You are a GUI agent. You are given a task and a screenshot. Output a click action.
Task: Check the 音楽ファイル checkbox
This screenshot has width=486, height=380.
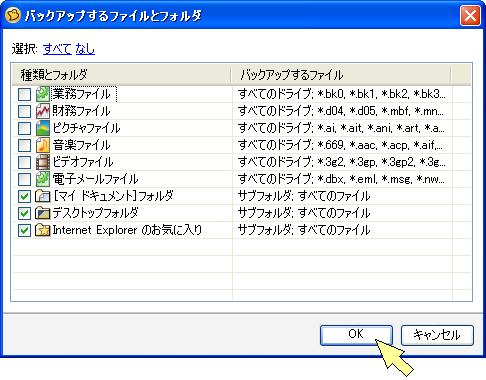(x=24, y=146)
